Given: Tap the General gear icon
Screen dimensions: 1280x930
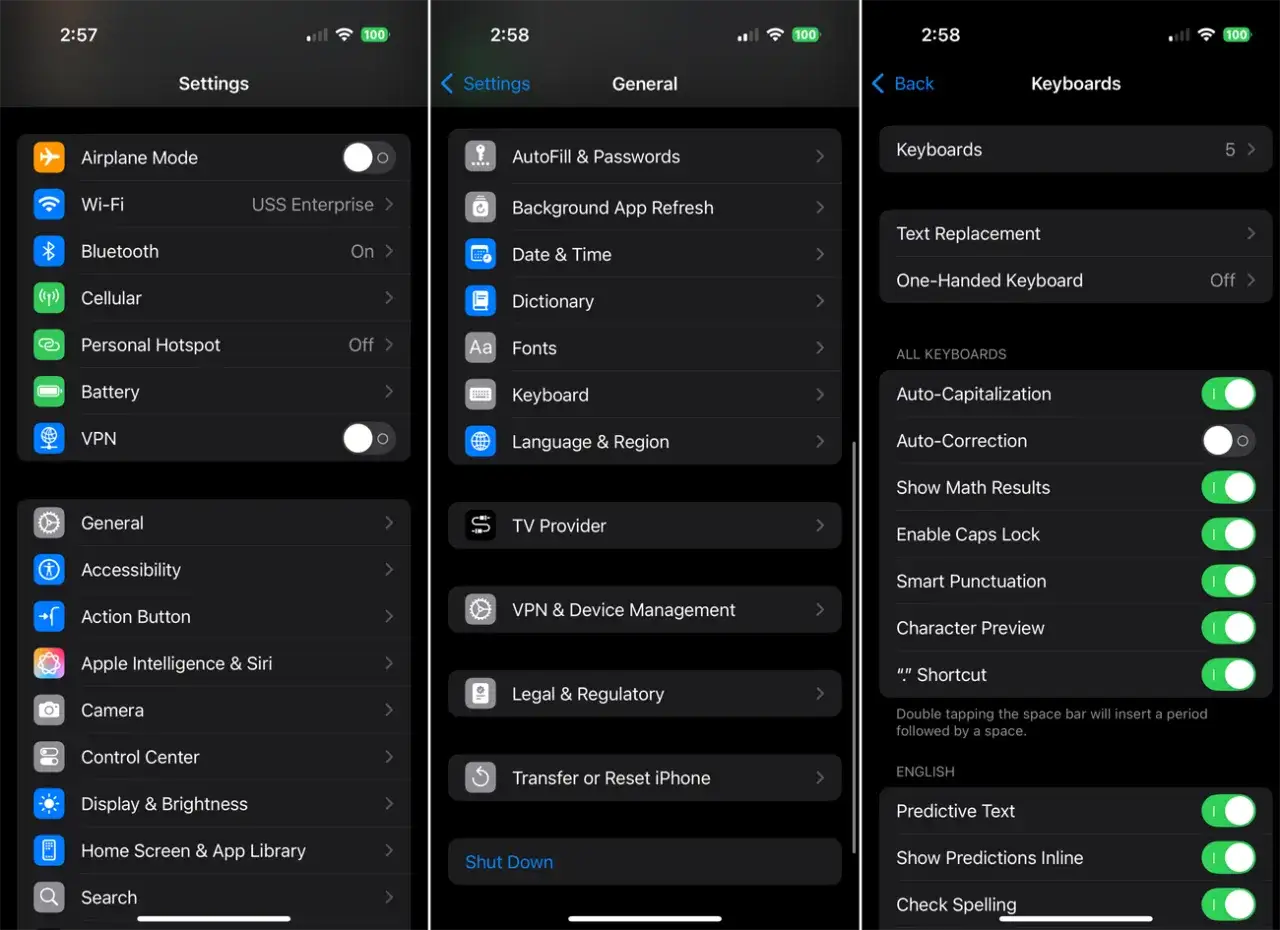Looking at the screenshot, I should click(x=49, y=523).
